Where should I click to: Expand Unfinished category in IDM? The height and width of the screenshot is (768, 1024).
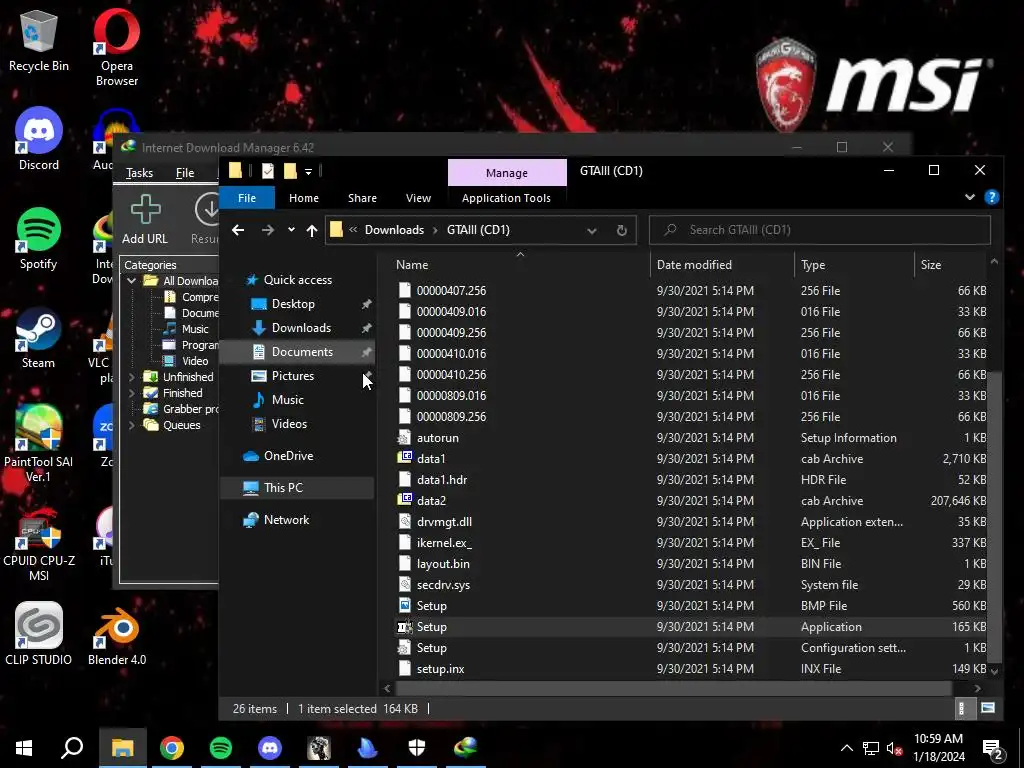click(131, 377)
